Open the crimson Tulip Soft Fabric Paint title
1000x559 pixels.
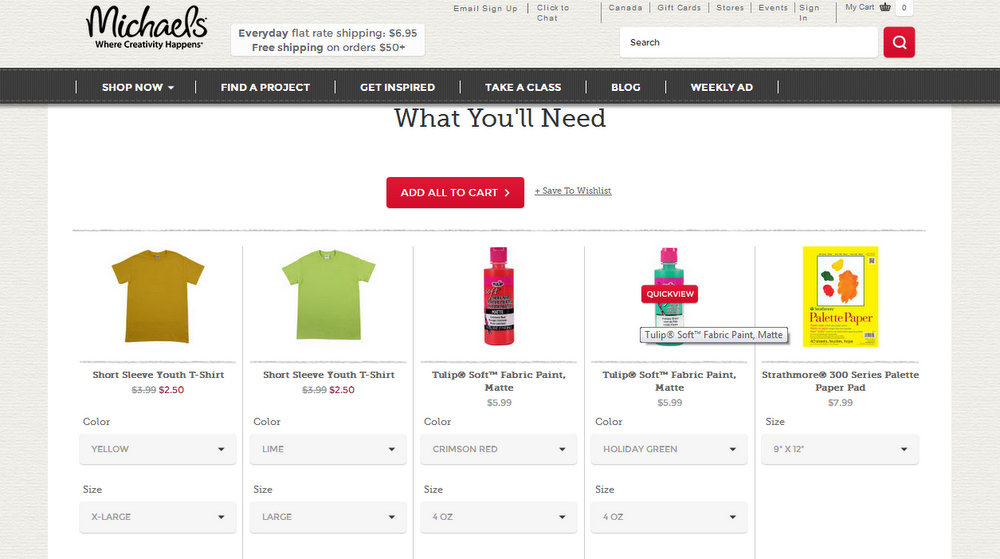pyautogui.click(x=499, y=381)
